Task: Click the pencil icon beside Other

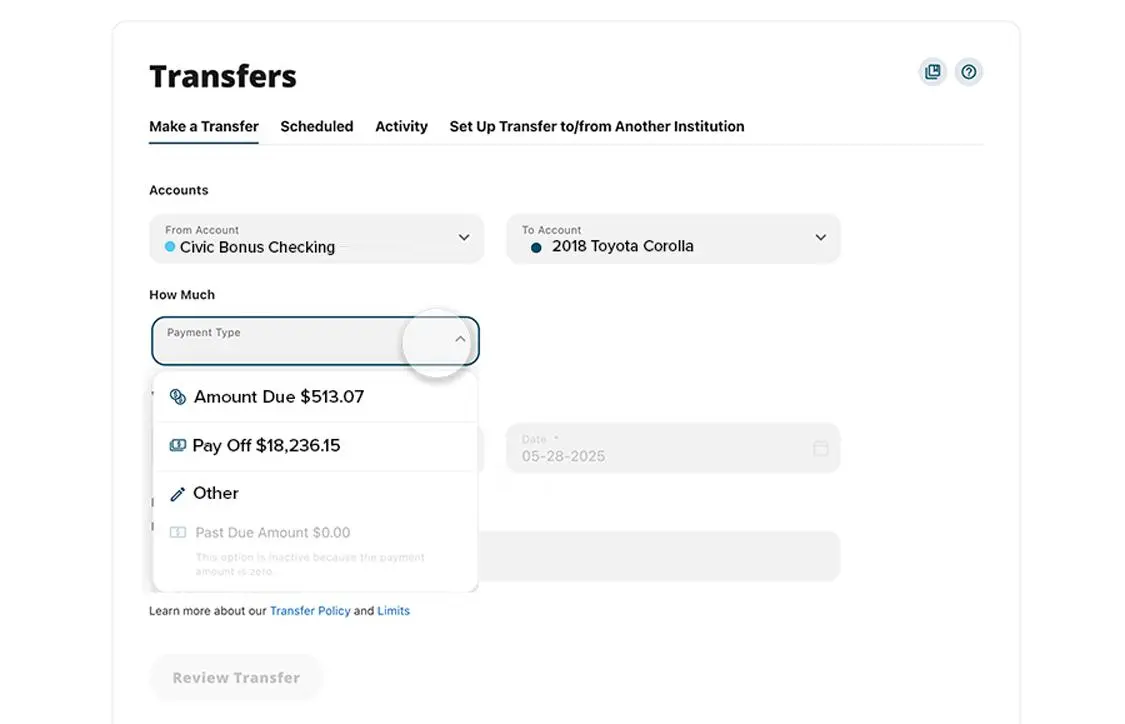Action: click(x=177, y=493)
